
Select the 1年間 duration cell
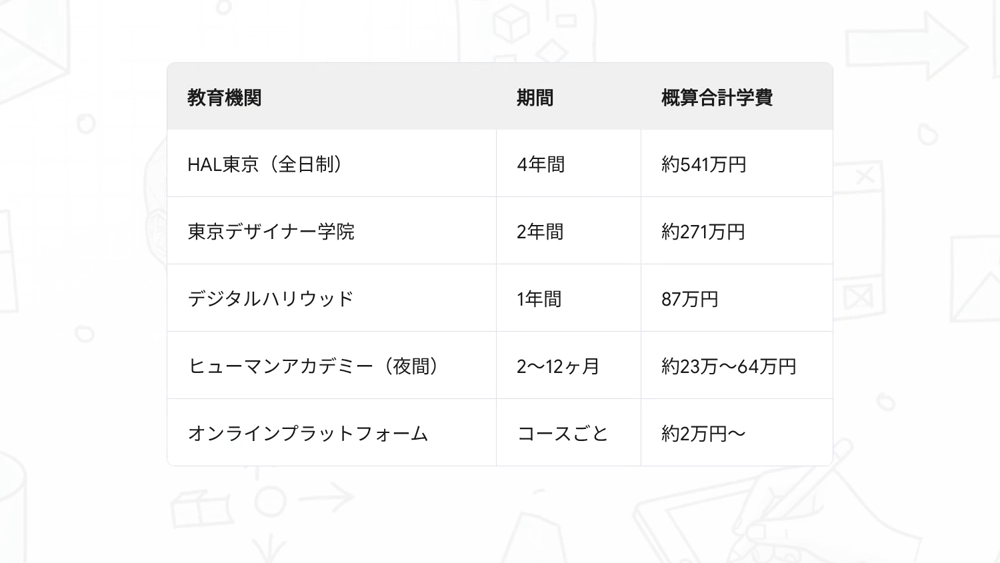(540, 299)
